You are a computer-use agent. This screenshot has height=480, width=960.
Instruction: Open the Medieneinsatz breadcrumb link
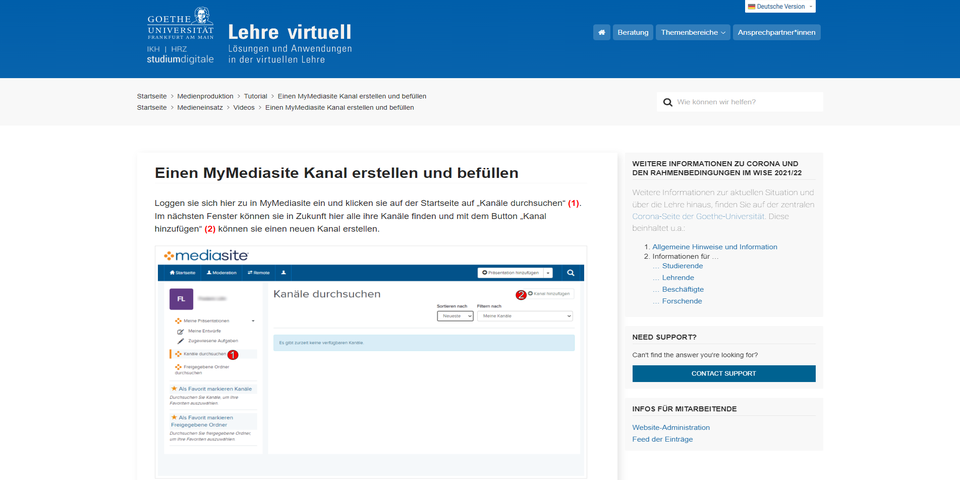[200, 107]
